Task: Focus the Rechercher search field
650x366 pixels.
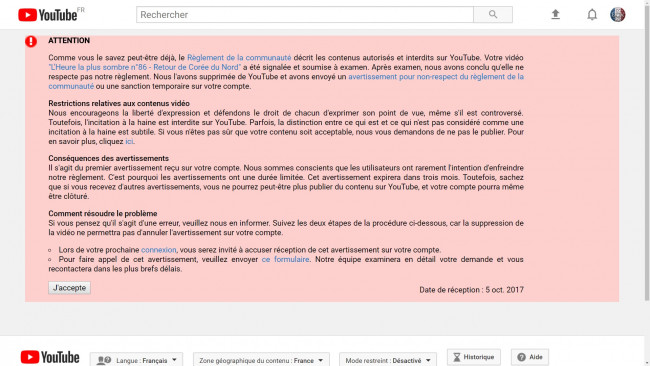Action: pos(305,15)
